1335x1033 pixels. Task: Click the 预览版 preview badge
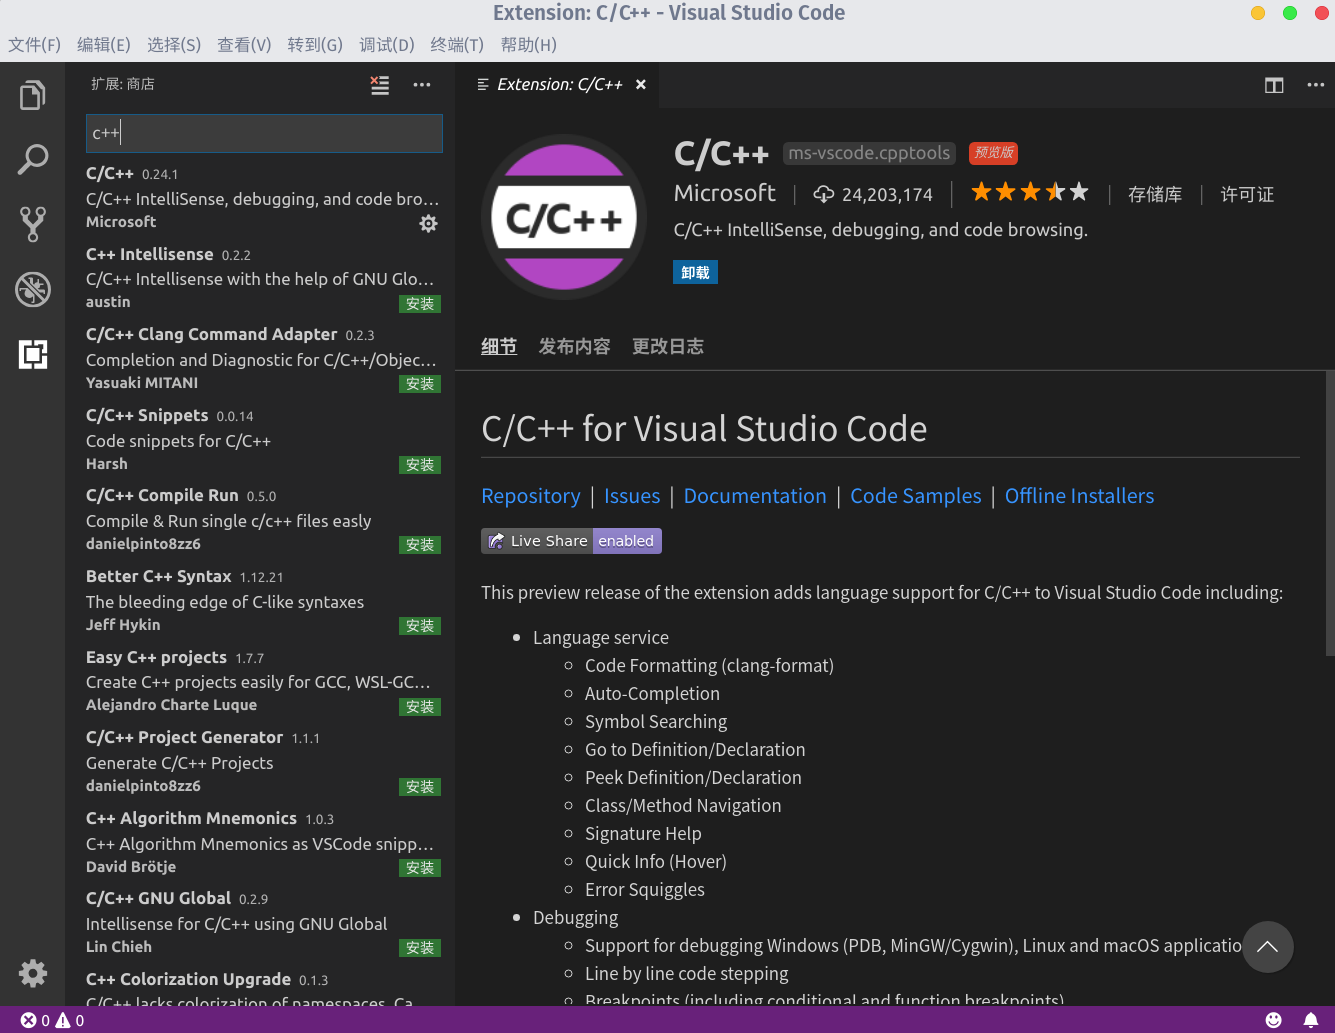point(994,153)
